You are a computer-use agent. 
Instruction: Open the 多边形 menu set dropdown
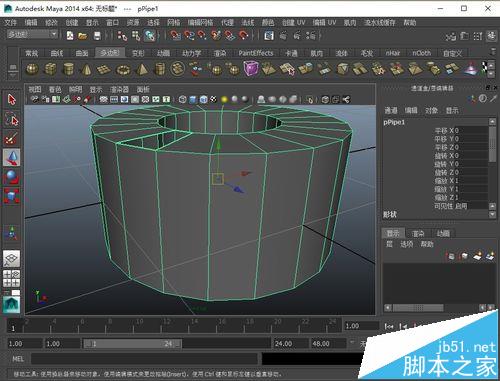(x=32, y=34)
